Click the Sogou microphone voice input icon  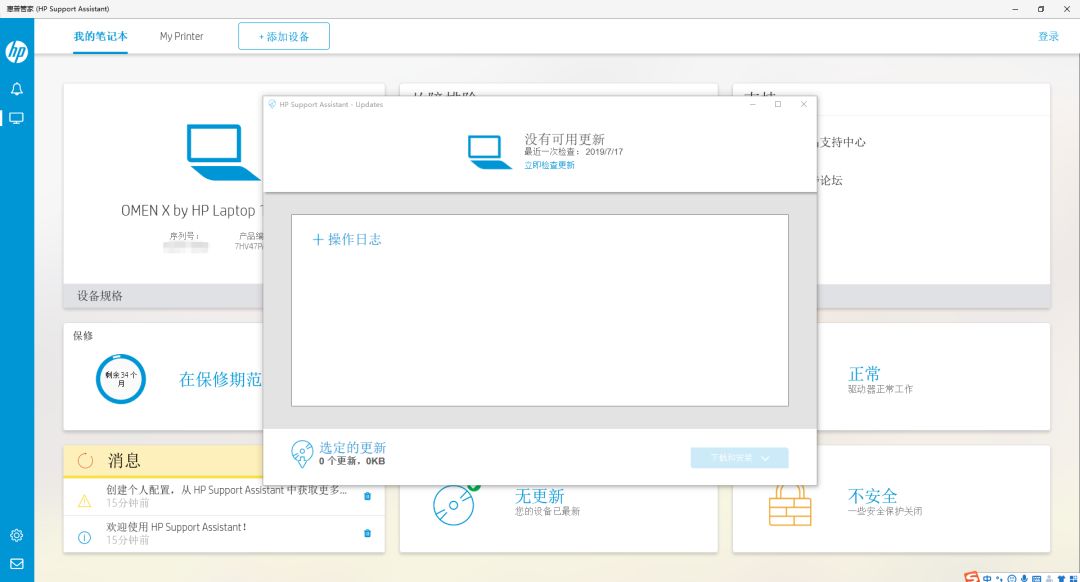coord(1024,579)
